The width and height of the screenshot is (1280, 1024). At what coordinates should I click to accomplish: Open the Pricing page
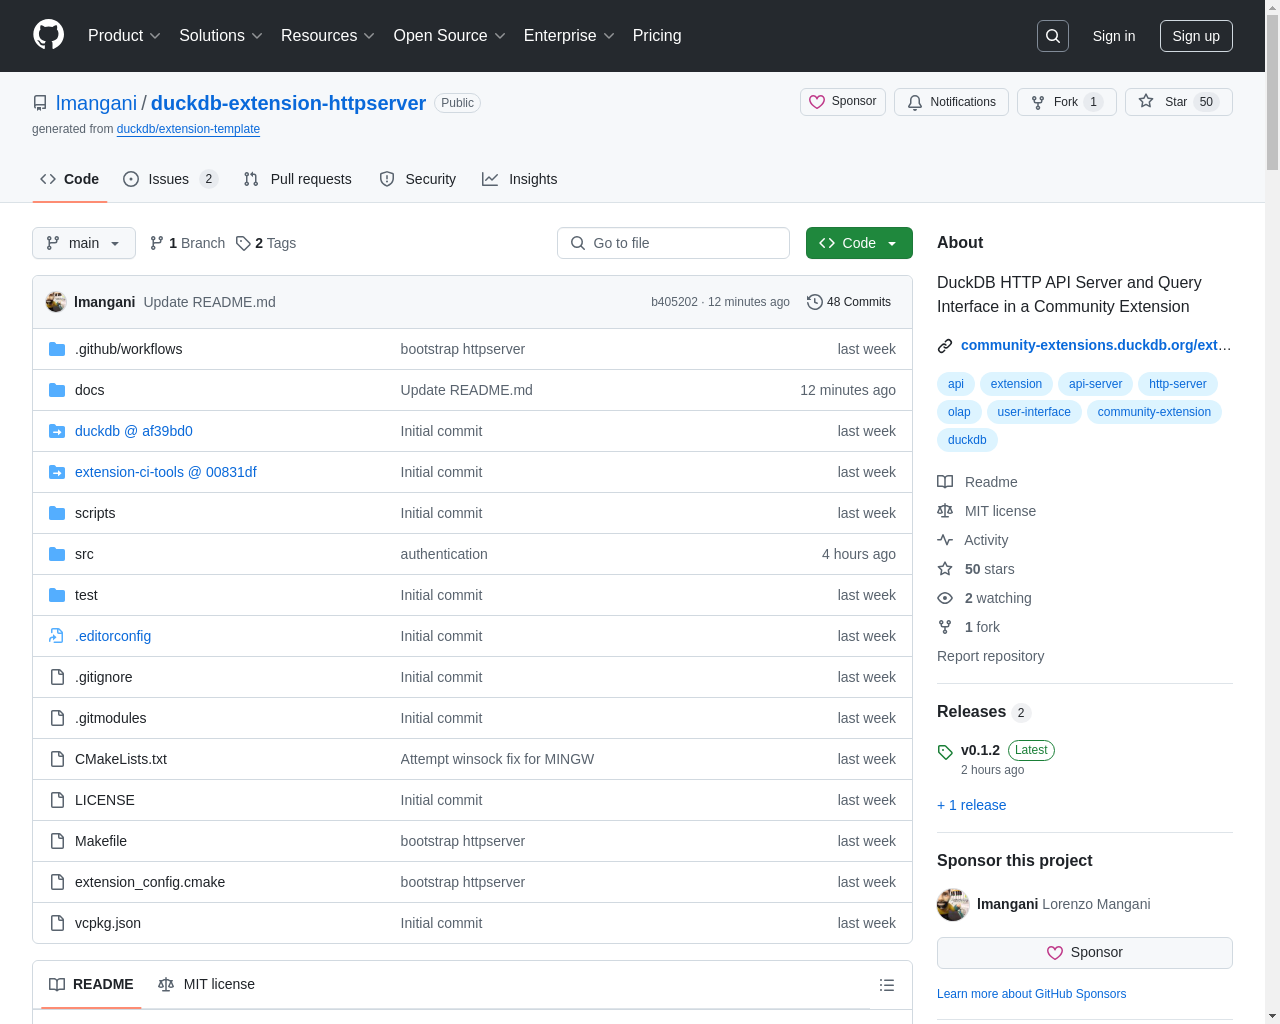pos(657,36)
